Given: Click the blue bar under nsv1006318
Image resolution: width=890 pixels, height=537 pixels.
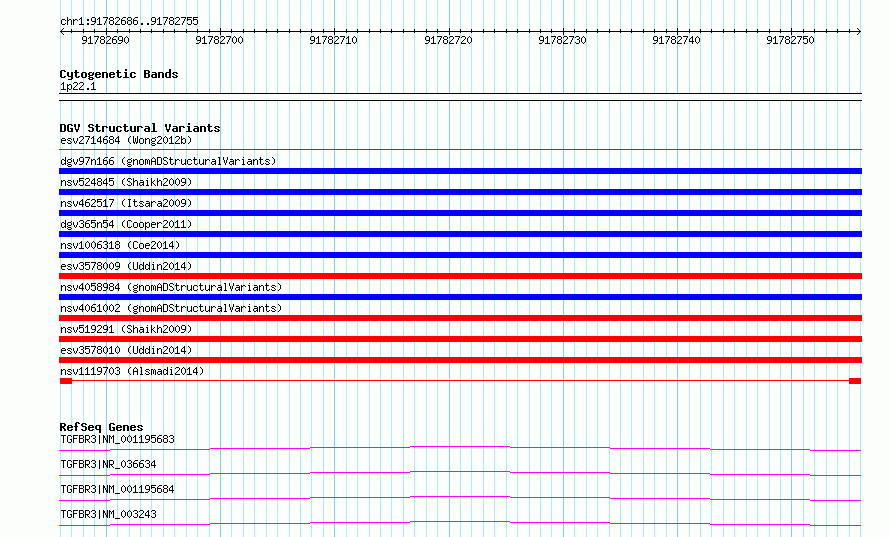Looking at the screenshot, I should point(460,255).
